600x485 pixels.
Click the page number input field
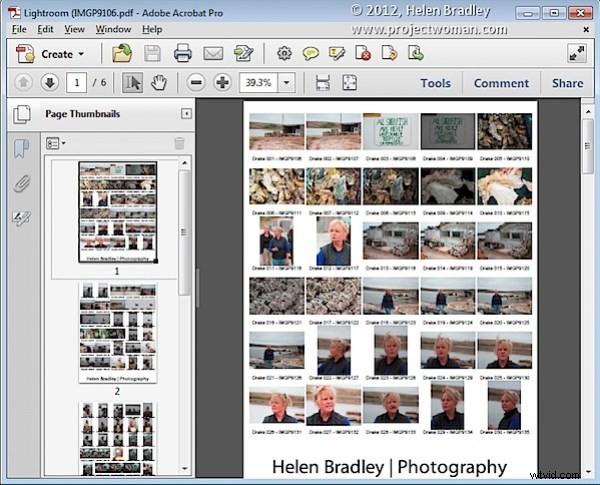tap(77, 82)
